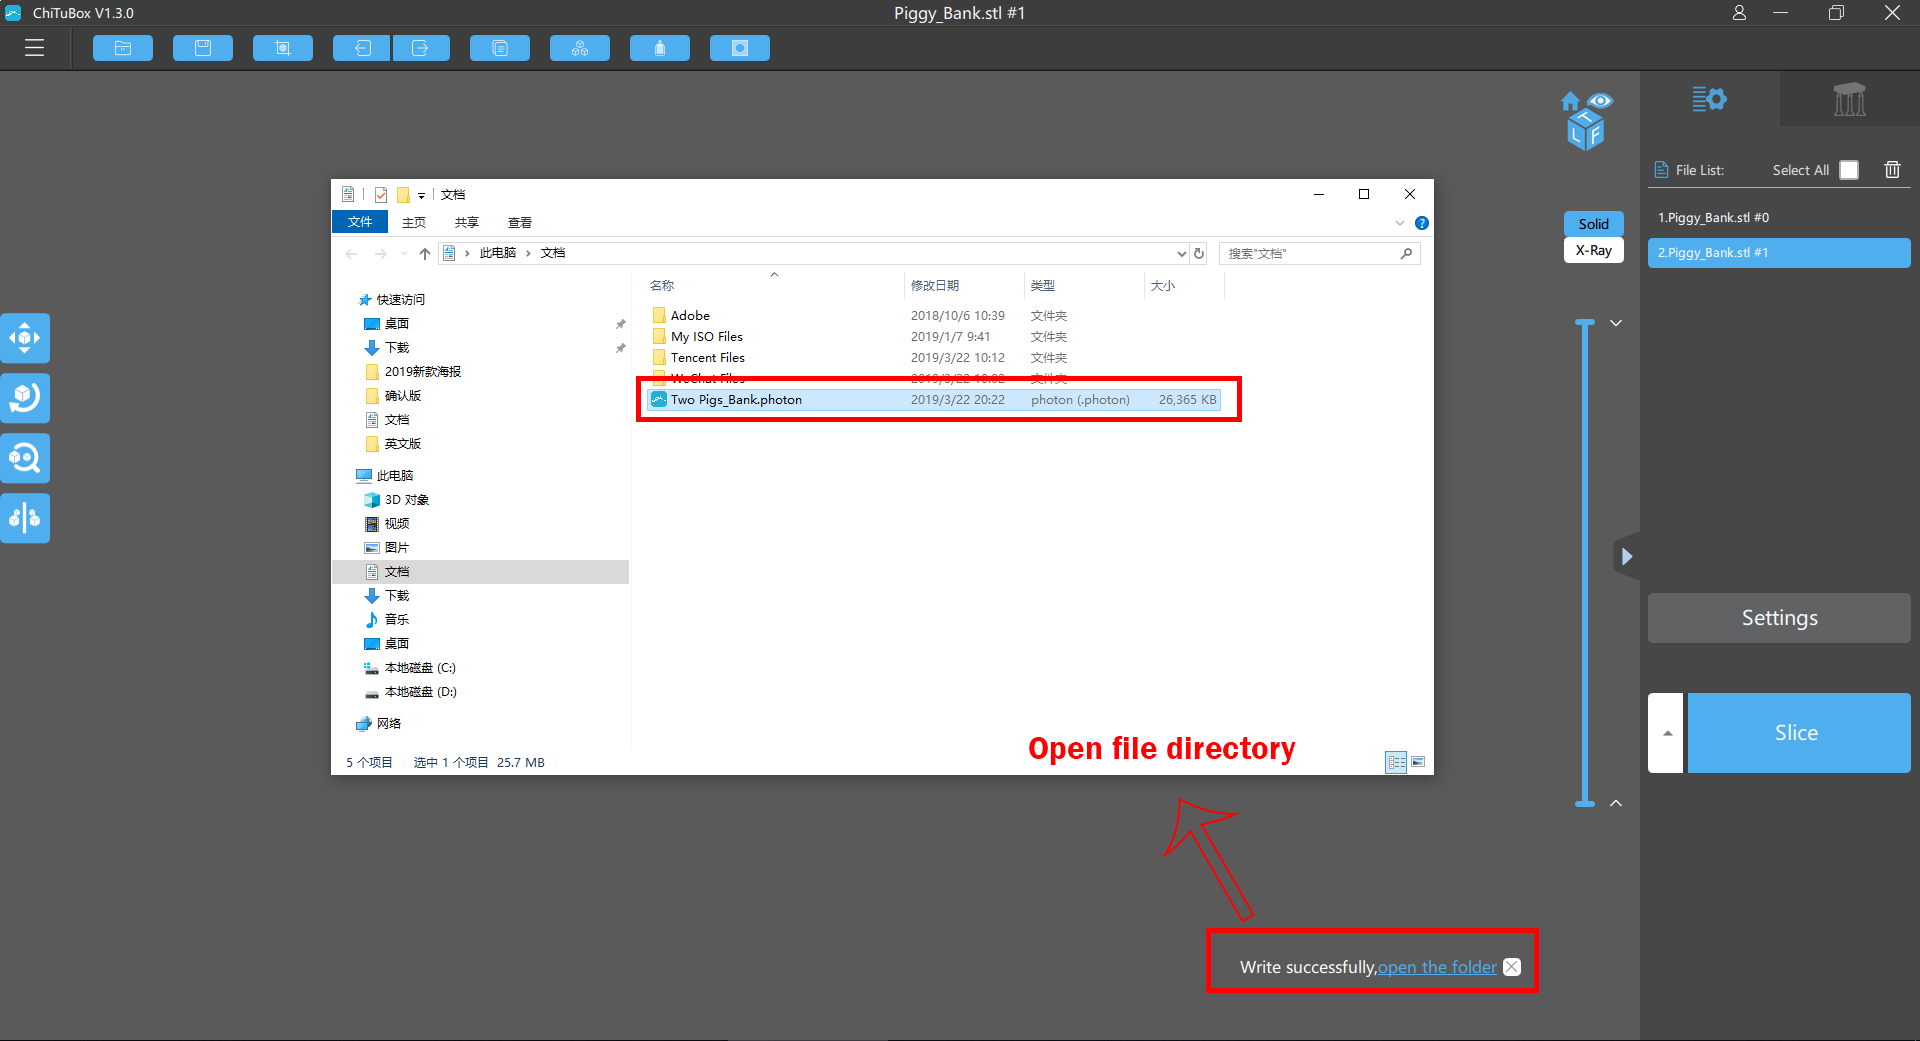Screen dimensions: 1920x1041
Task: Click the 'open the folder' link
Action: coord(1437,967)
